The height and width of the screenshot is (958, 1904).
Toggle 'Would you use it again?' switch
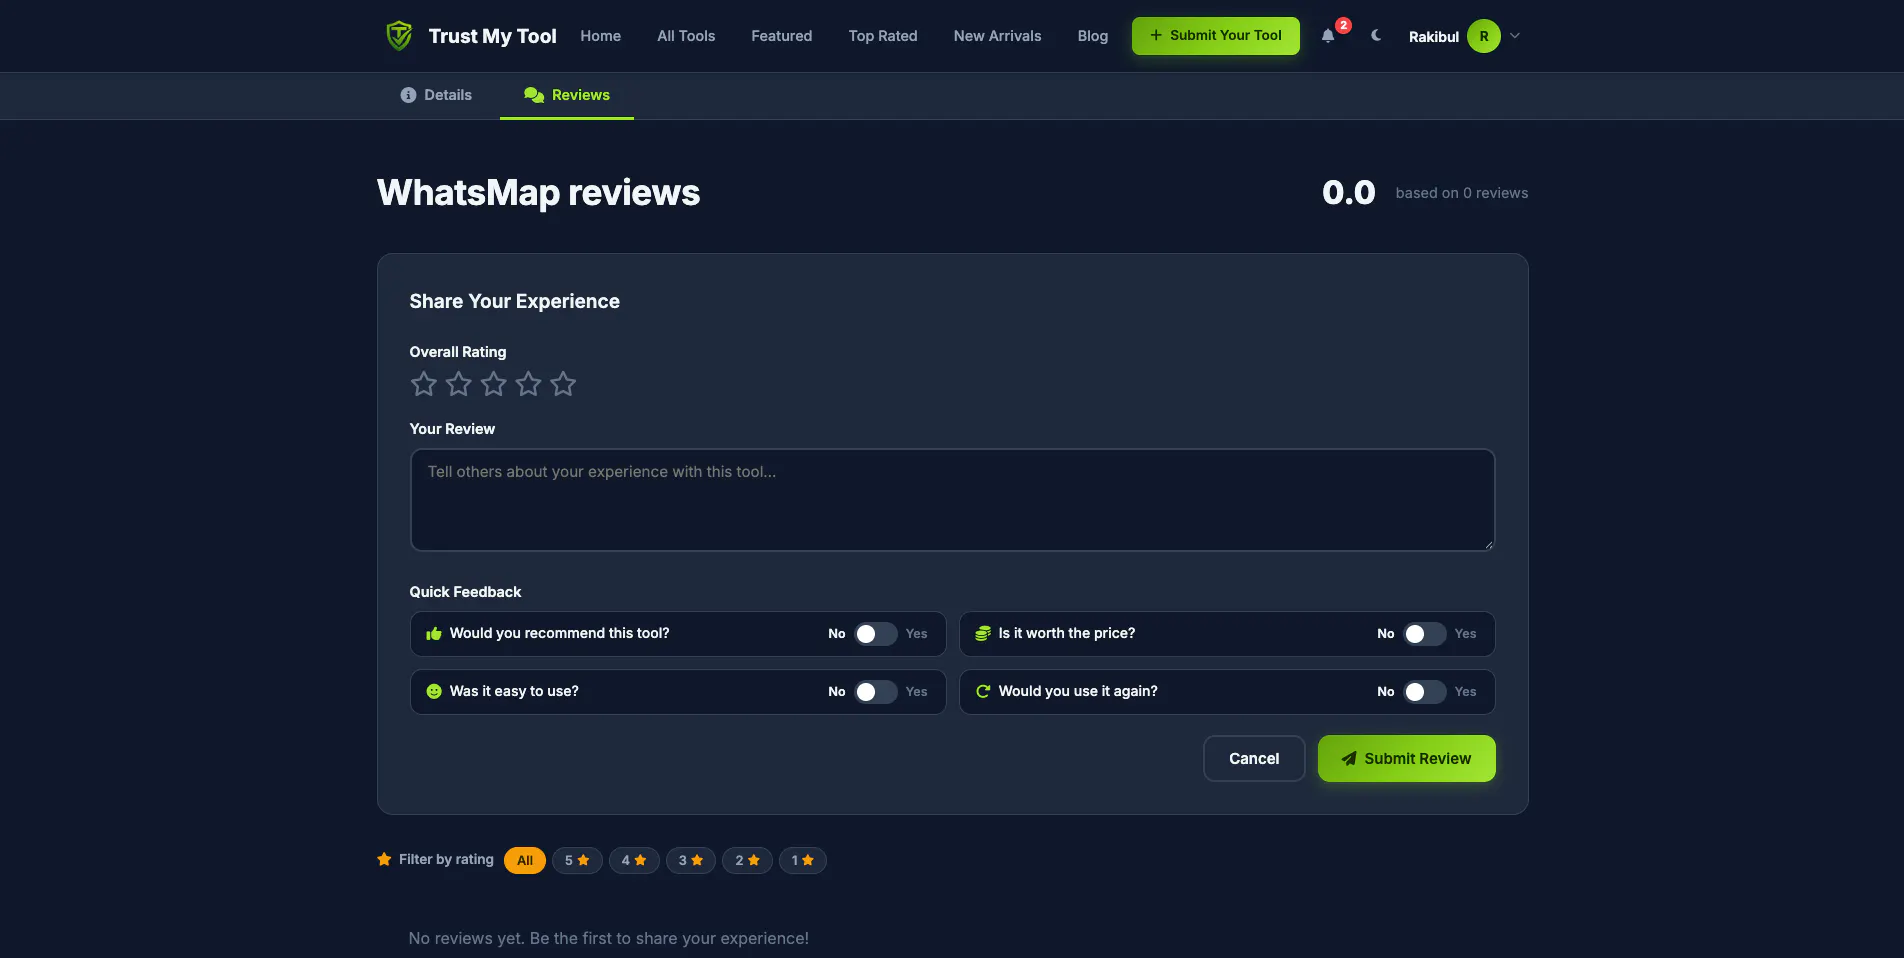[1425, 692]
